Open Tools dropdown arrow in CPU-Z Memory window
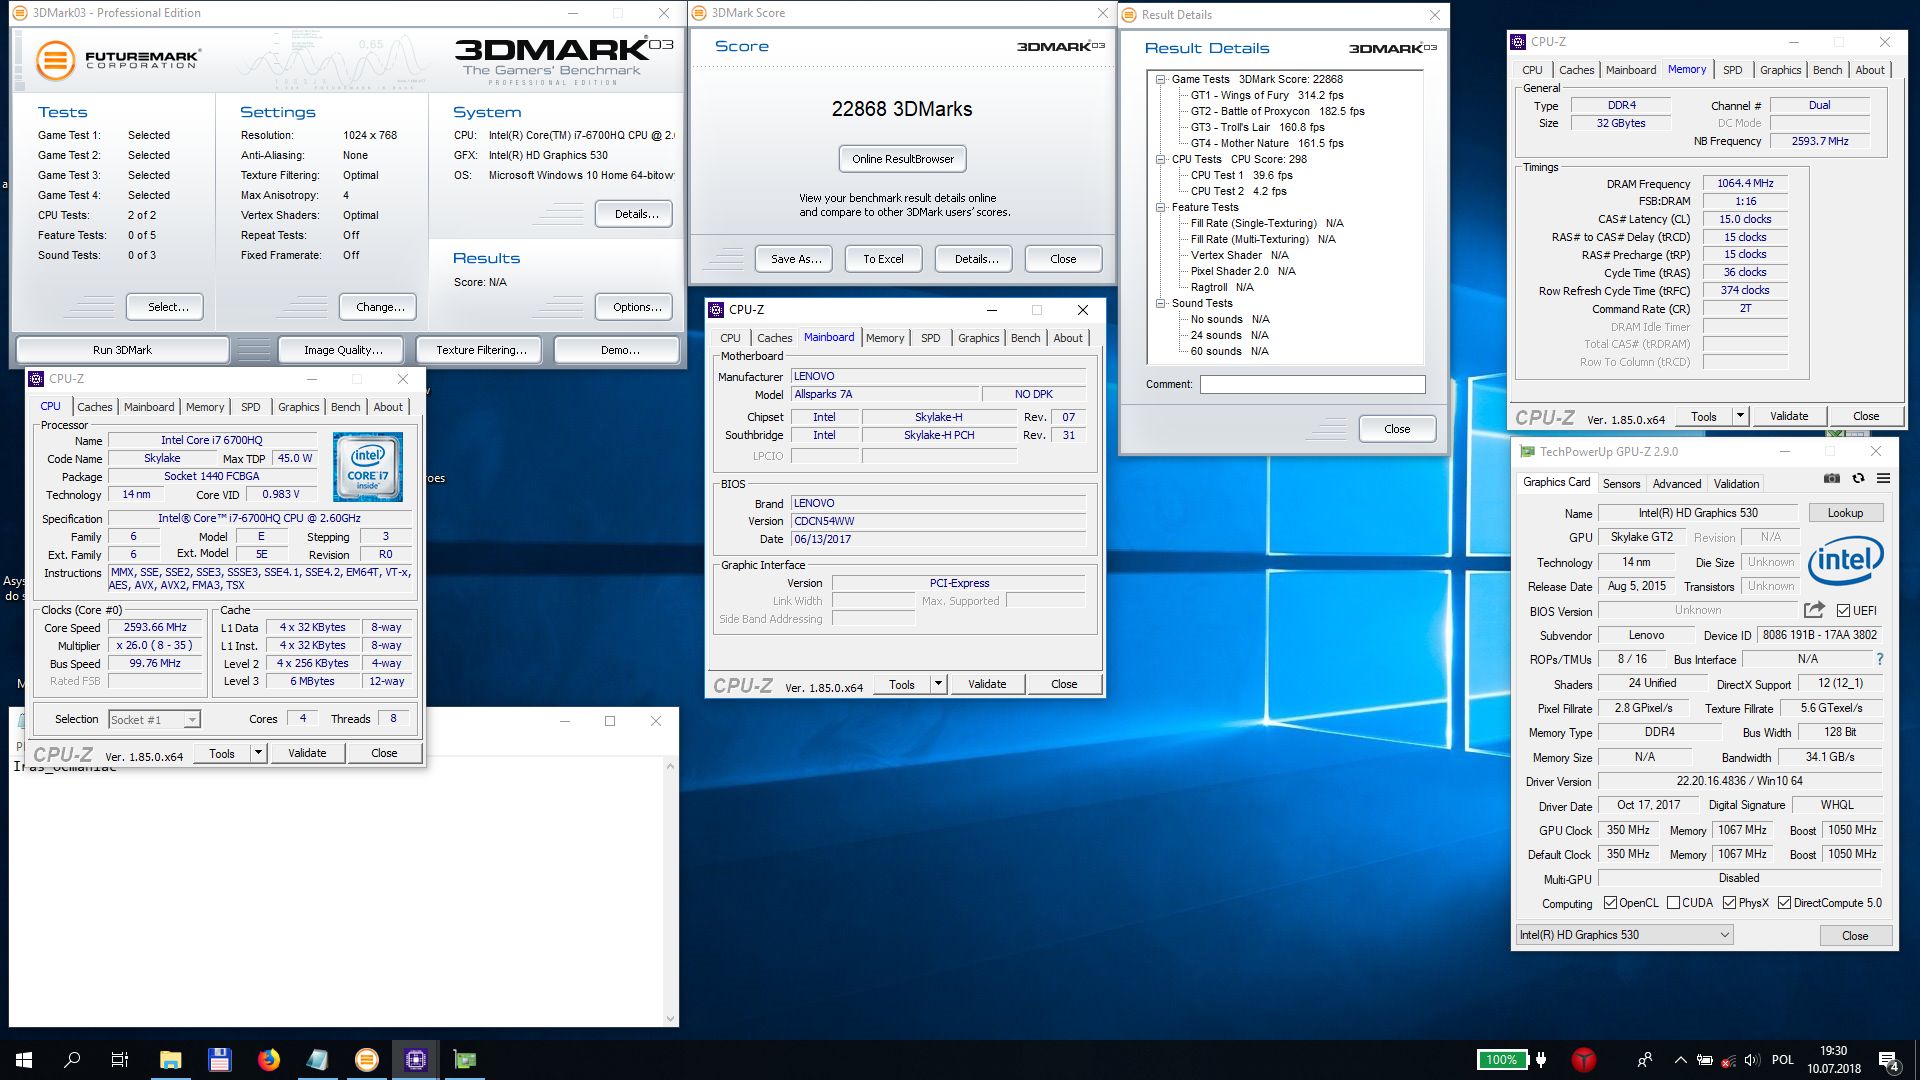Viewport: 1920px width, 1080px height. click(1740, 416)
